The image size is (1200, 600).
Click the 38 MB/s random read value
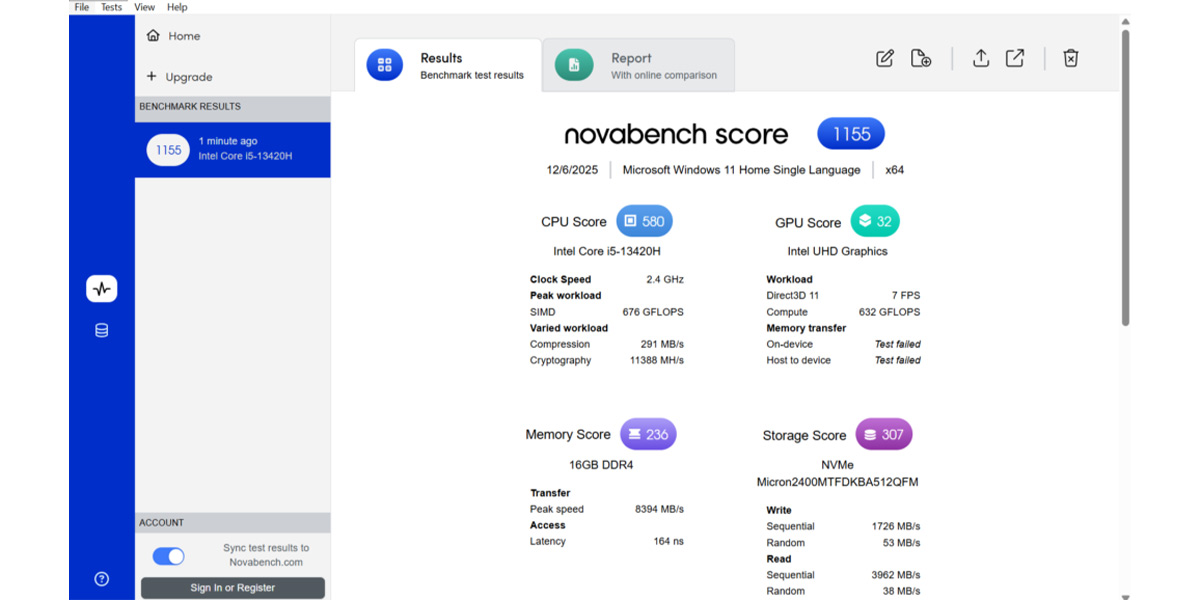pos(902,591)
